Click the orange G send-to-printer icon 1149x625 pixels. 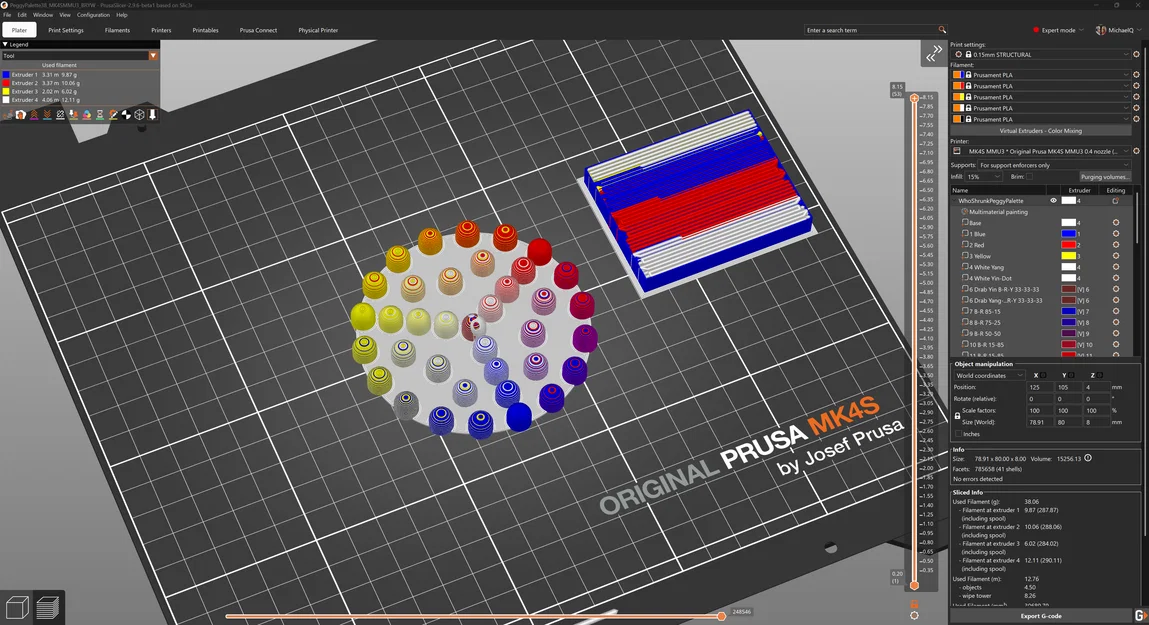[x=1140, y=615]
